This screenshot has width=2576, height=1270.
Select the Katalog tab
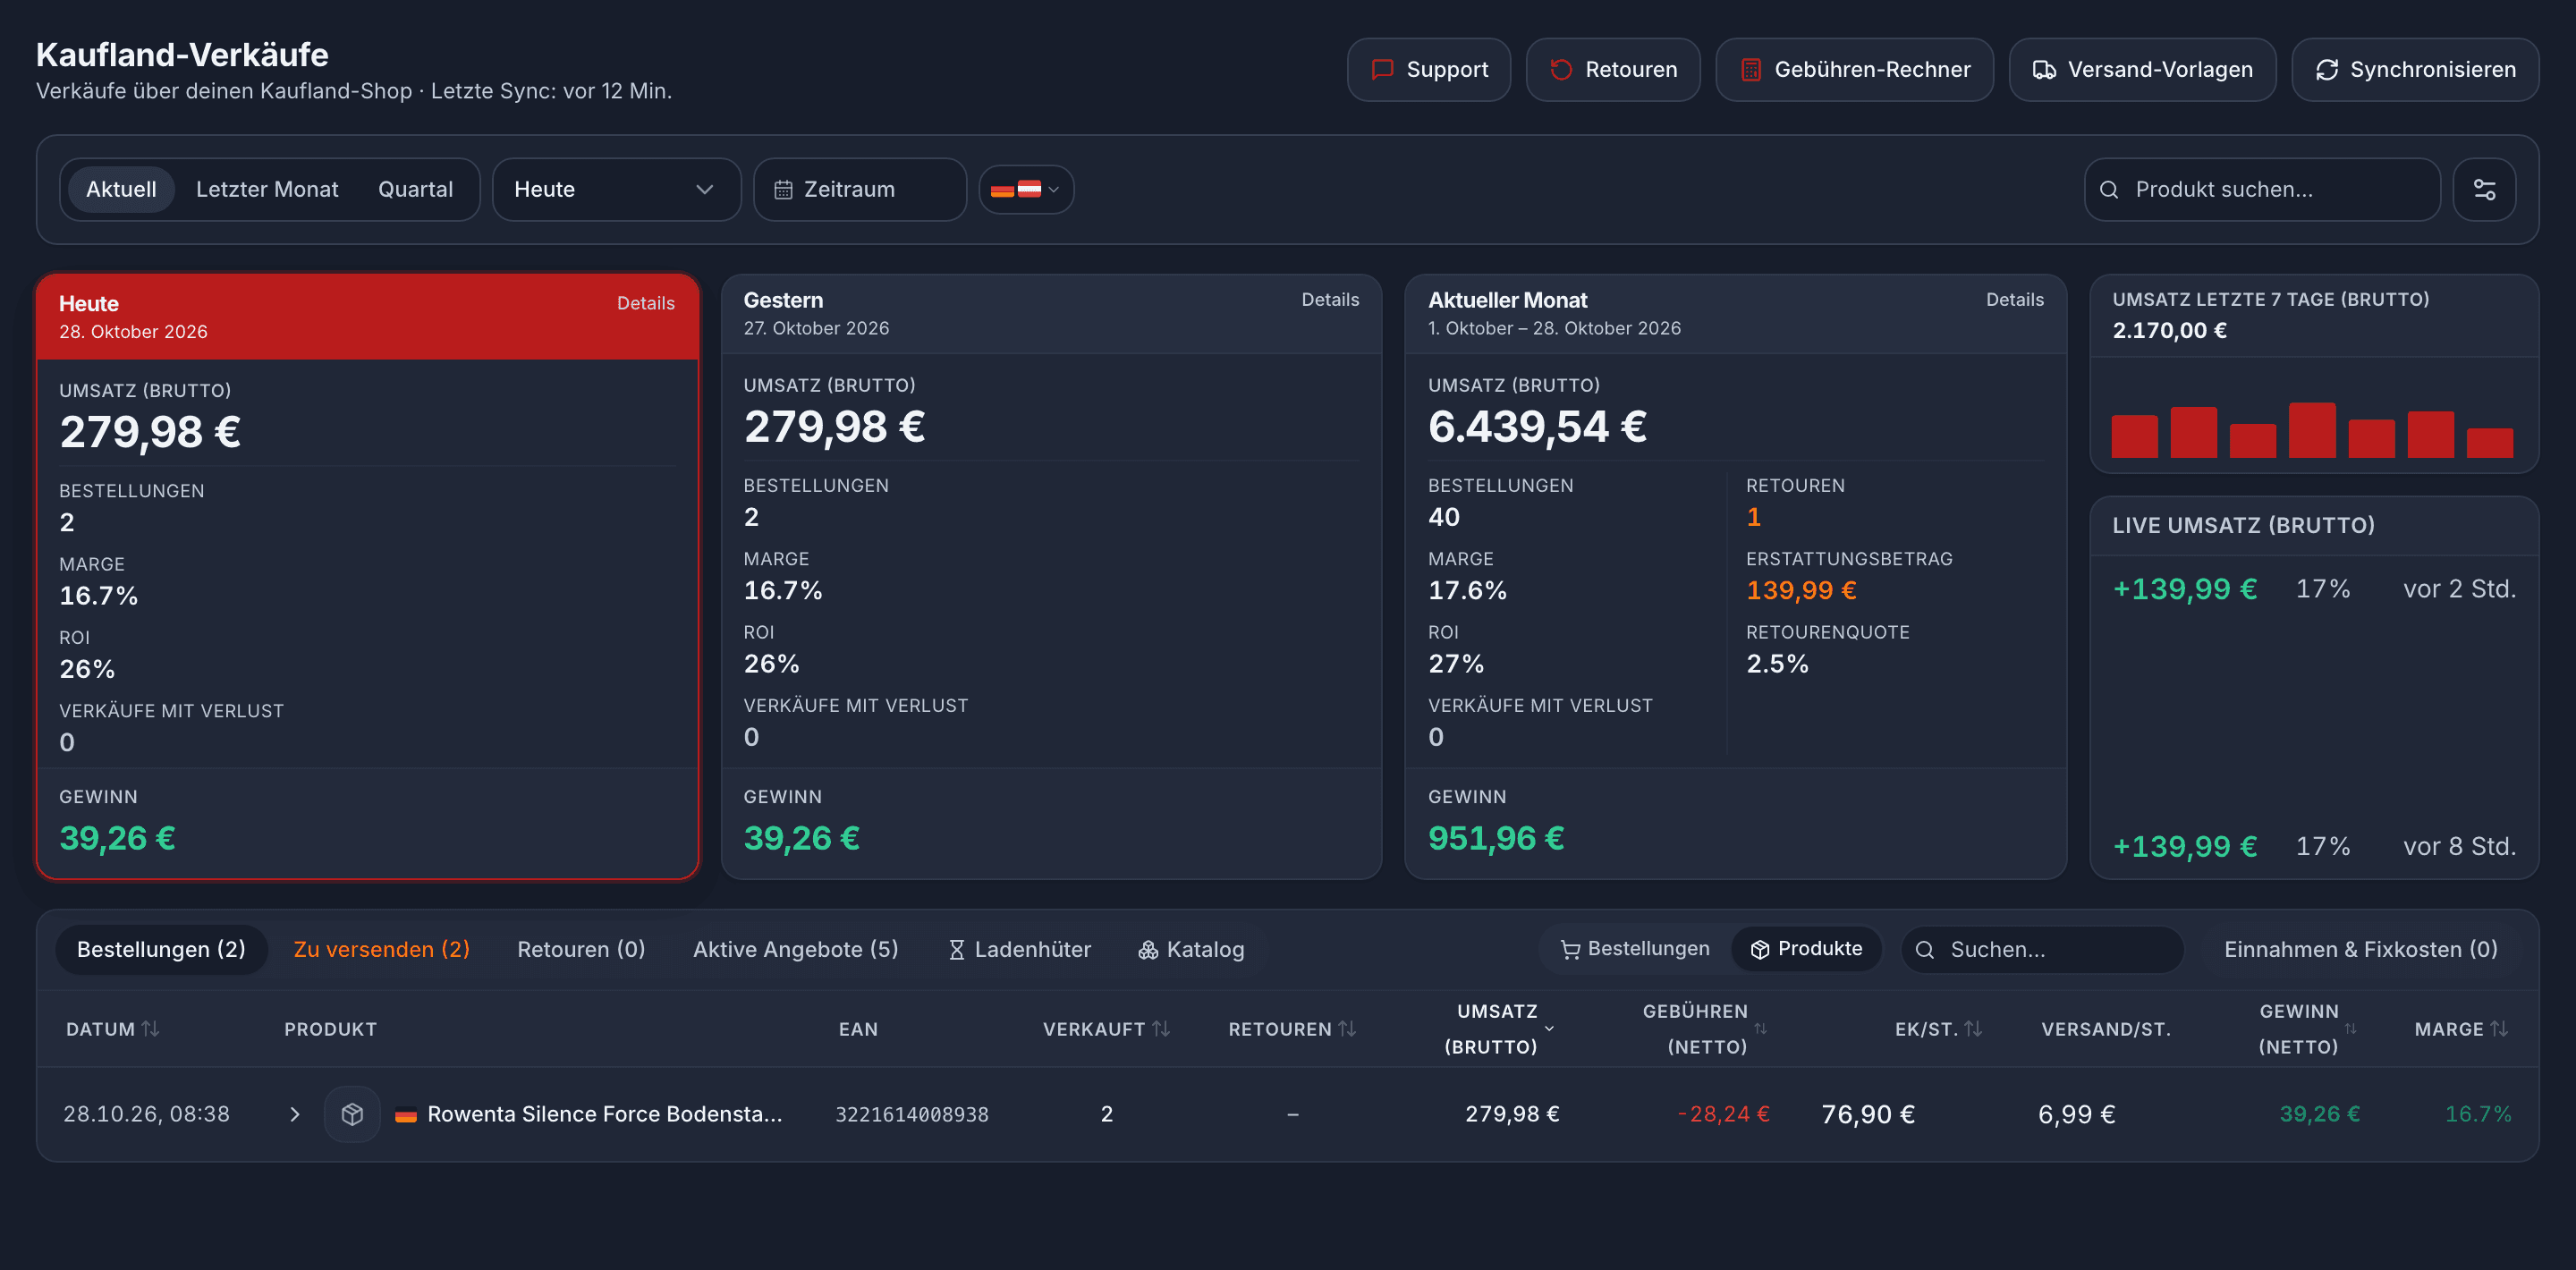[x=1191, y=949]
